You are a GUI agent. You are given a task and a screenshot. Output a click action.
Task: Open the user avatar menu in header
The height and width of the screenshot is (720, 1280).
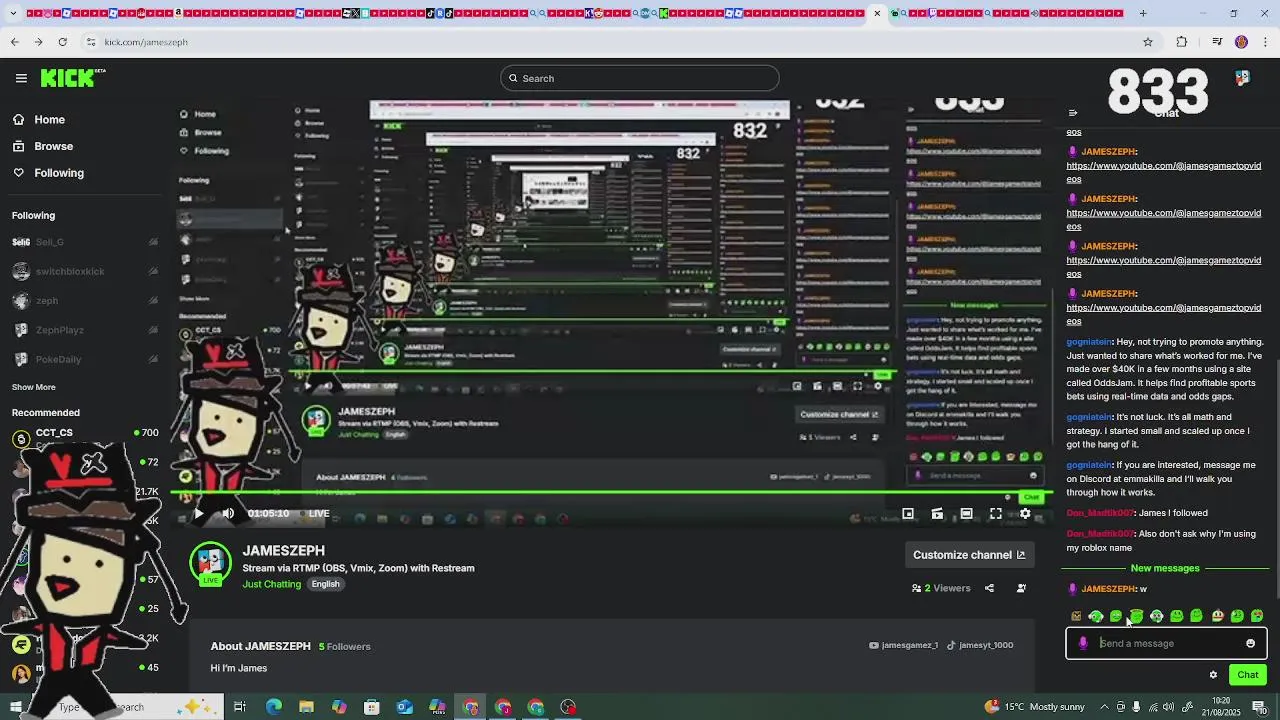point(1242,78)
